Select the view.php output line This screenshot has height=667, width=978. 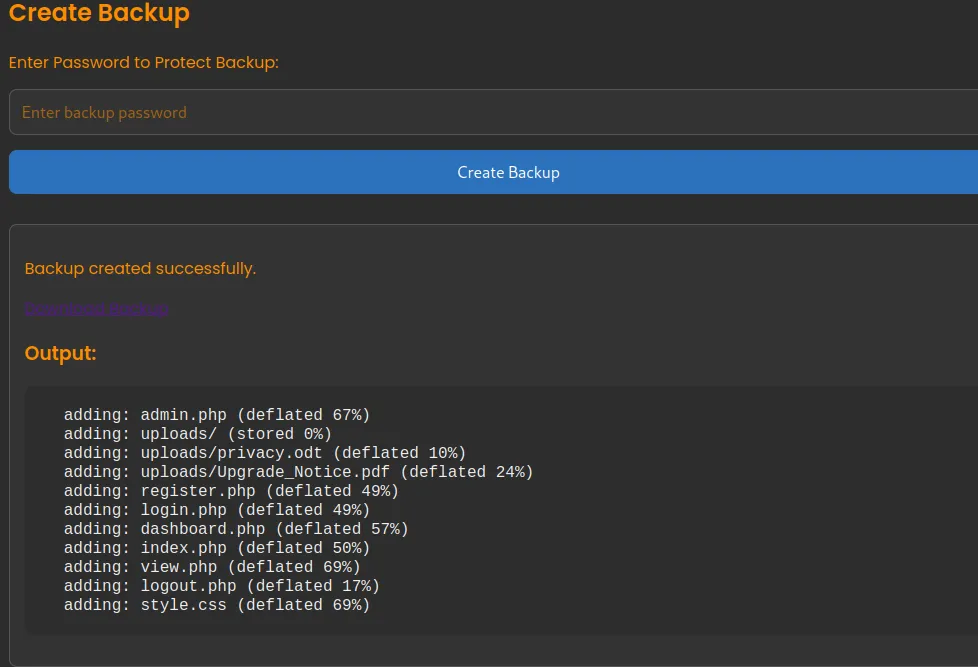click(x=212, y=567)
